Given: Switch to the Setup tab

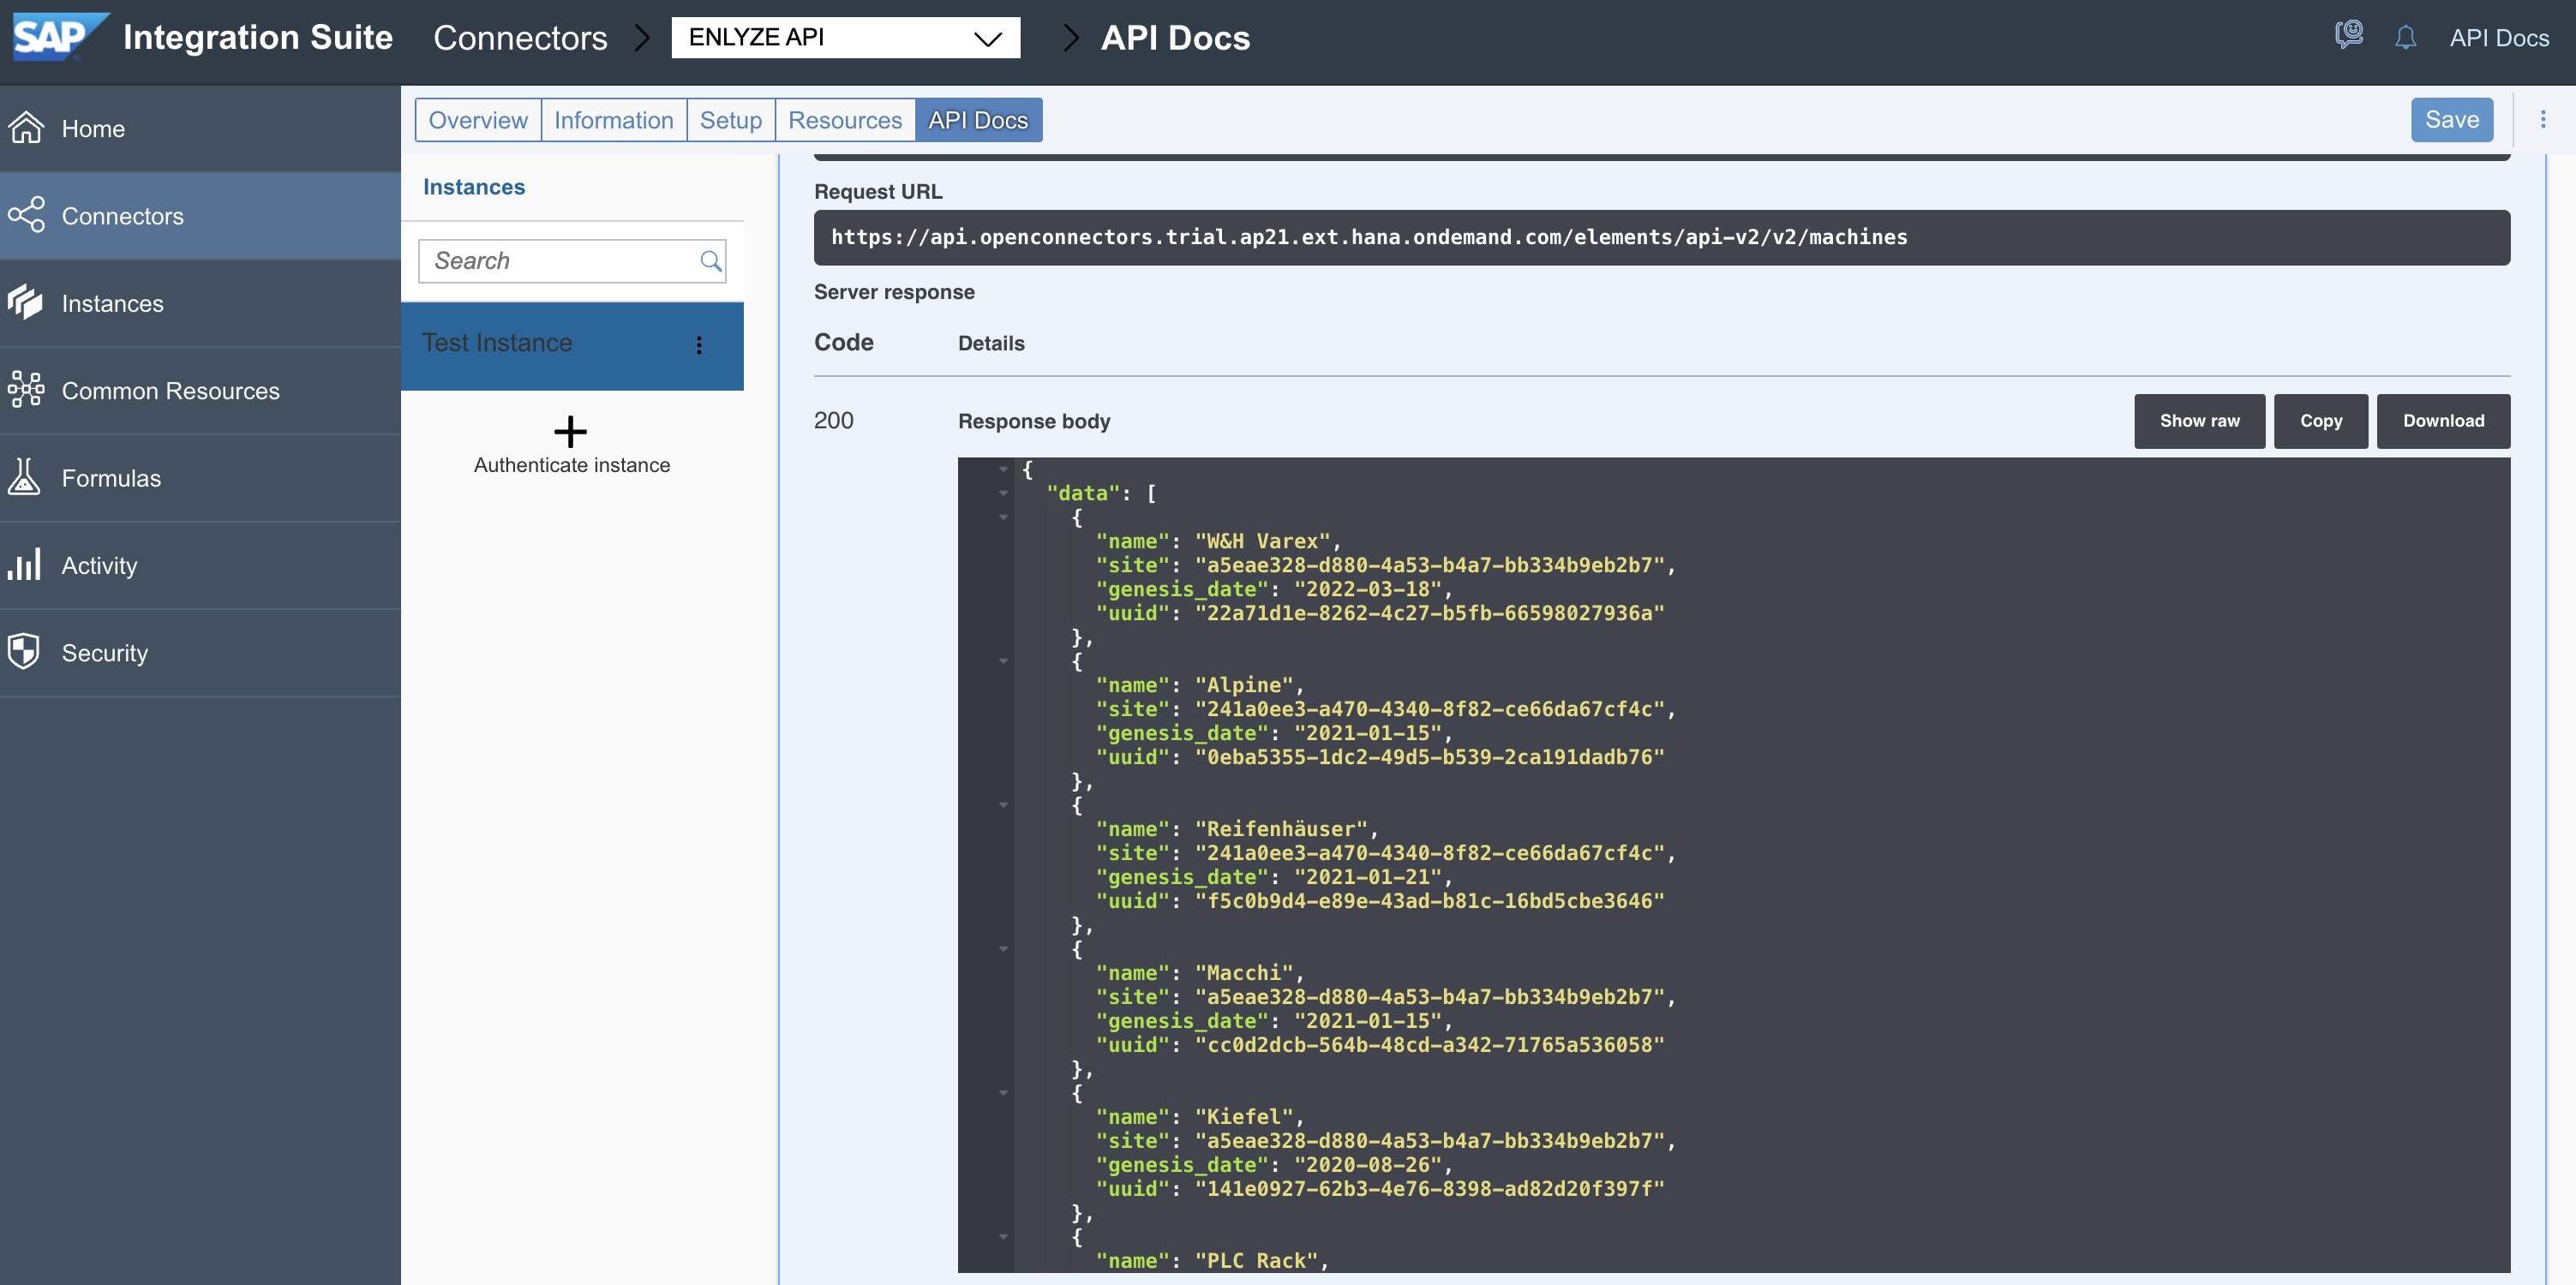Looking at the screenshot, I should pyautogui.click(x=730, y=120).
